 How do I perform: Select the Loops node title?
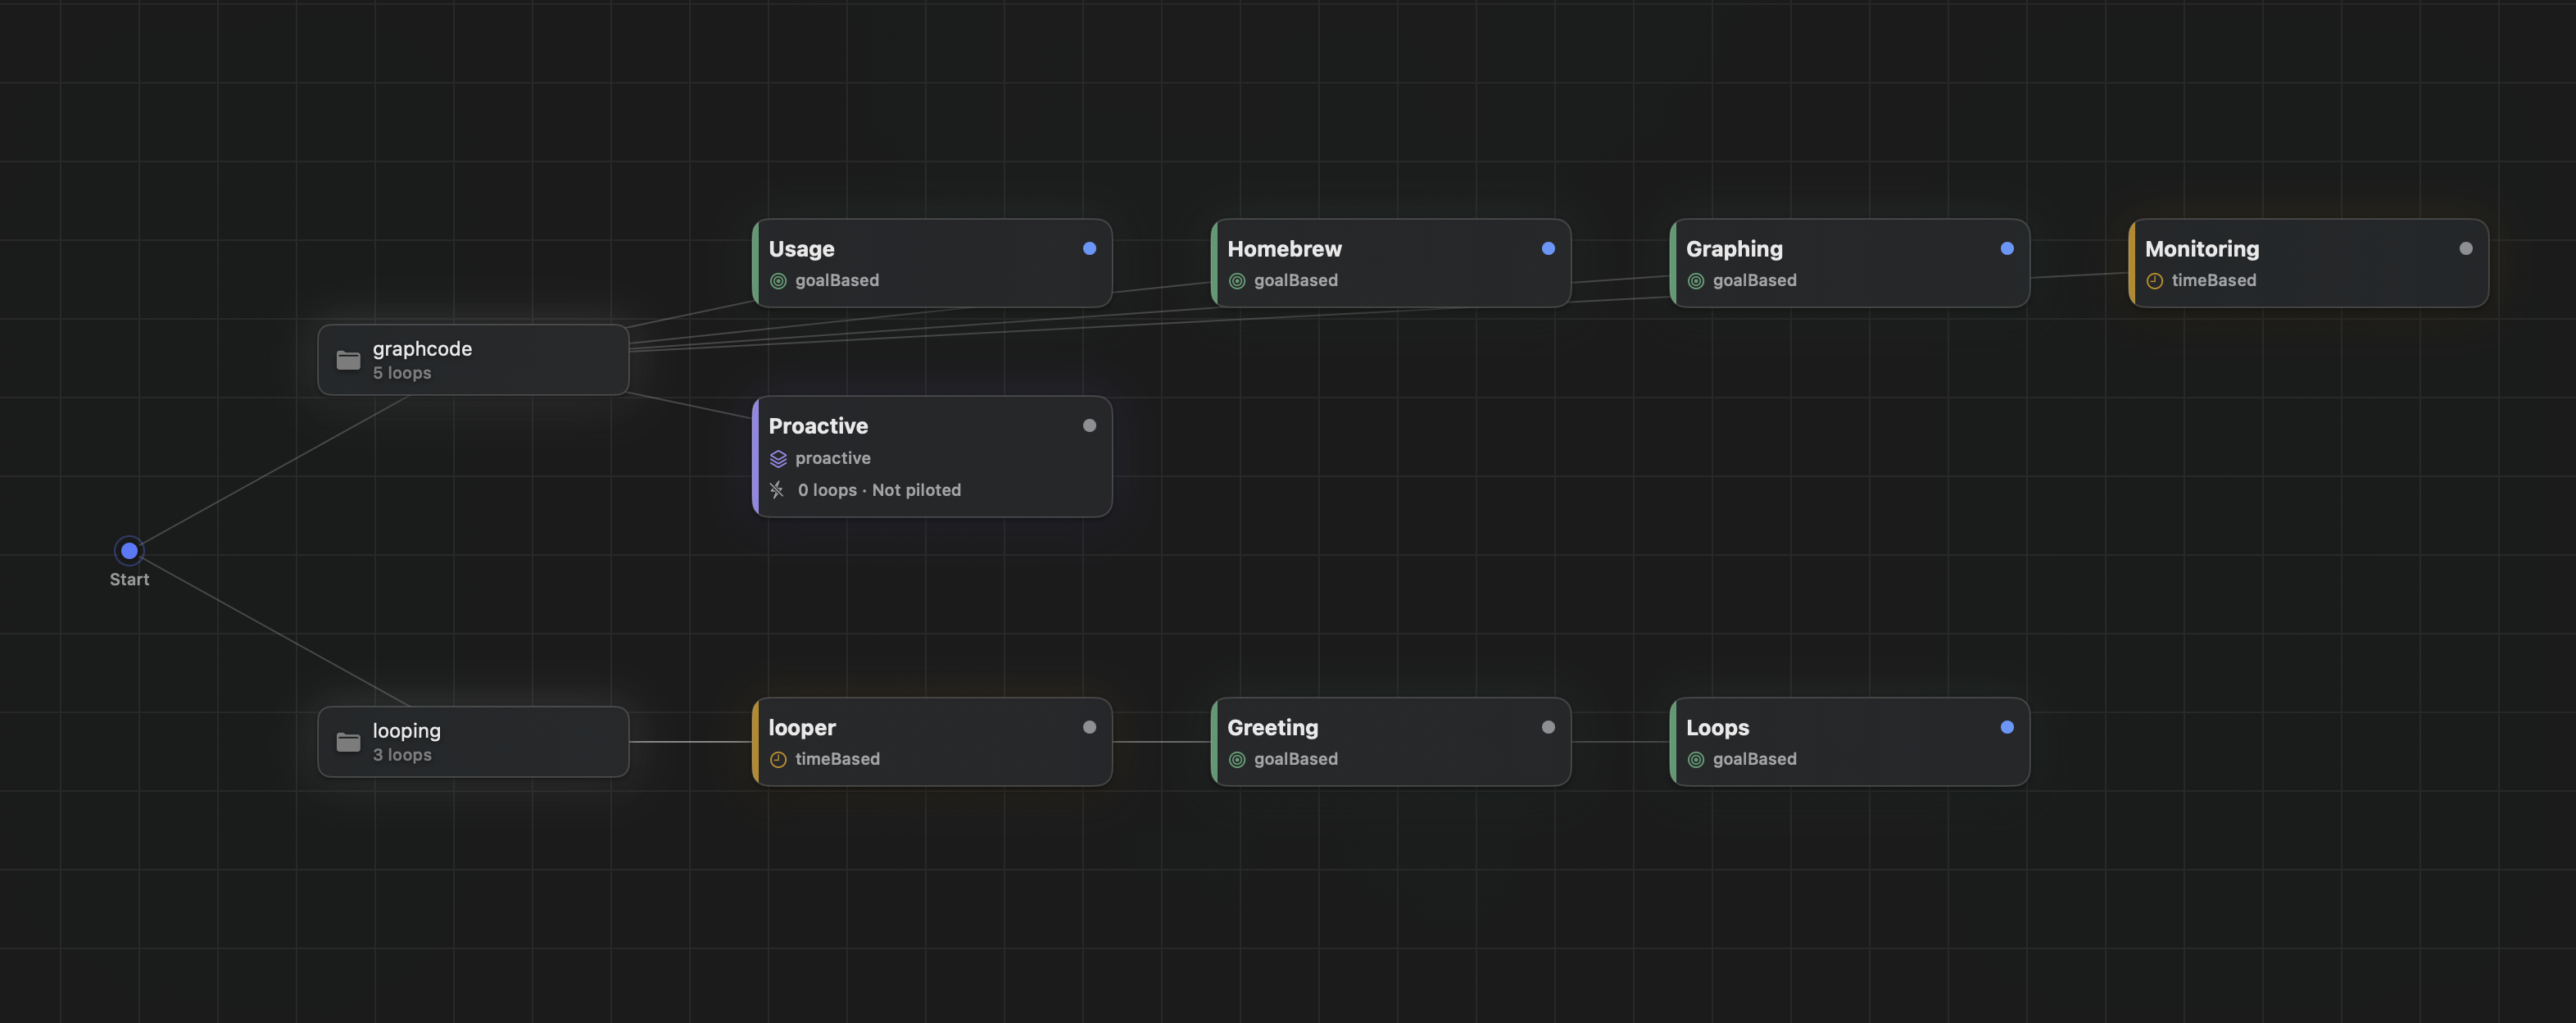[1717, 728]
